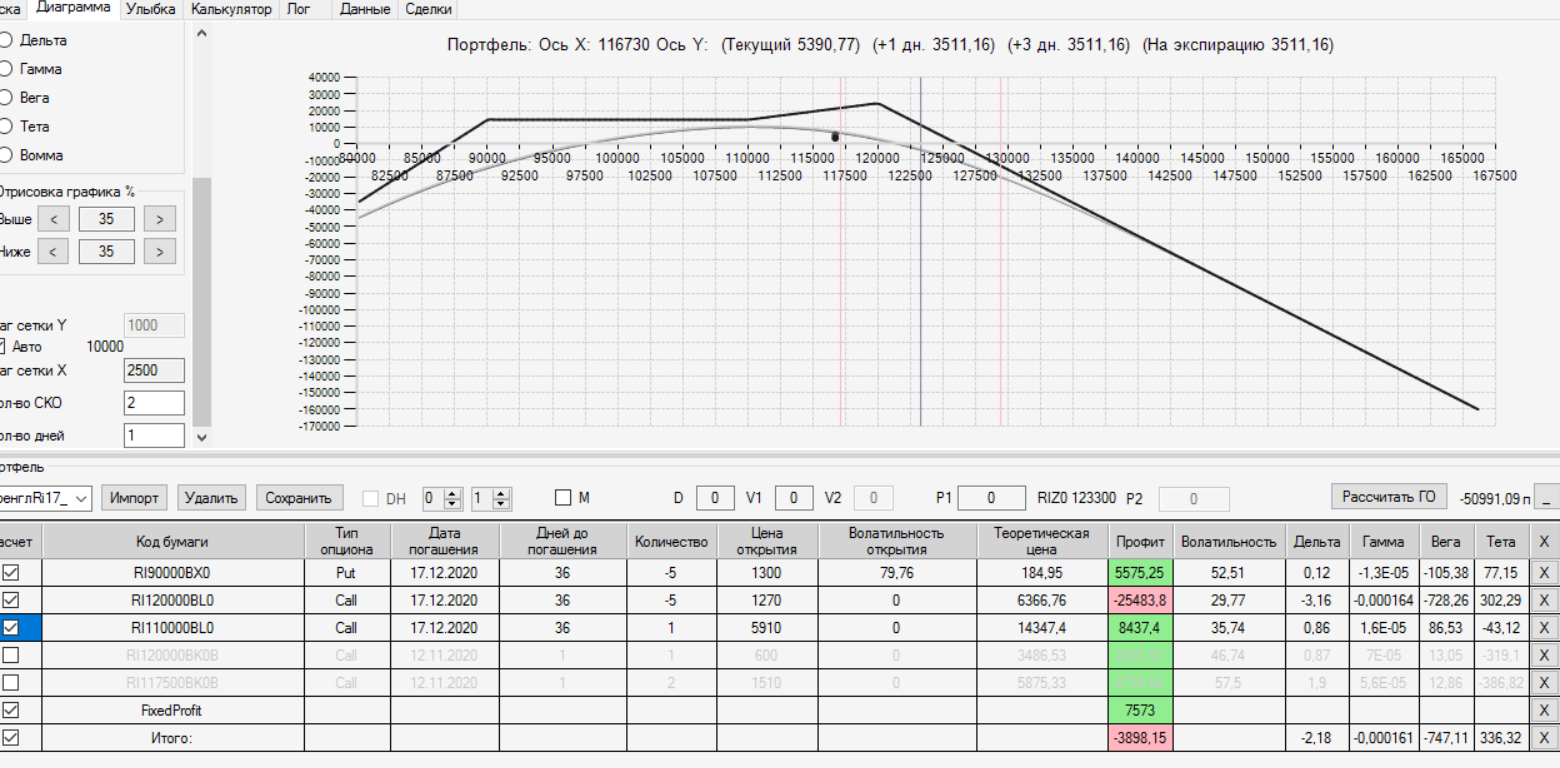Click the underscore collapse button beside margin value
The width and height of the screenshot is (1560, 768).
point(1548,498)
